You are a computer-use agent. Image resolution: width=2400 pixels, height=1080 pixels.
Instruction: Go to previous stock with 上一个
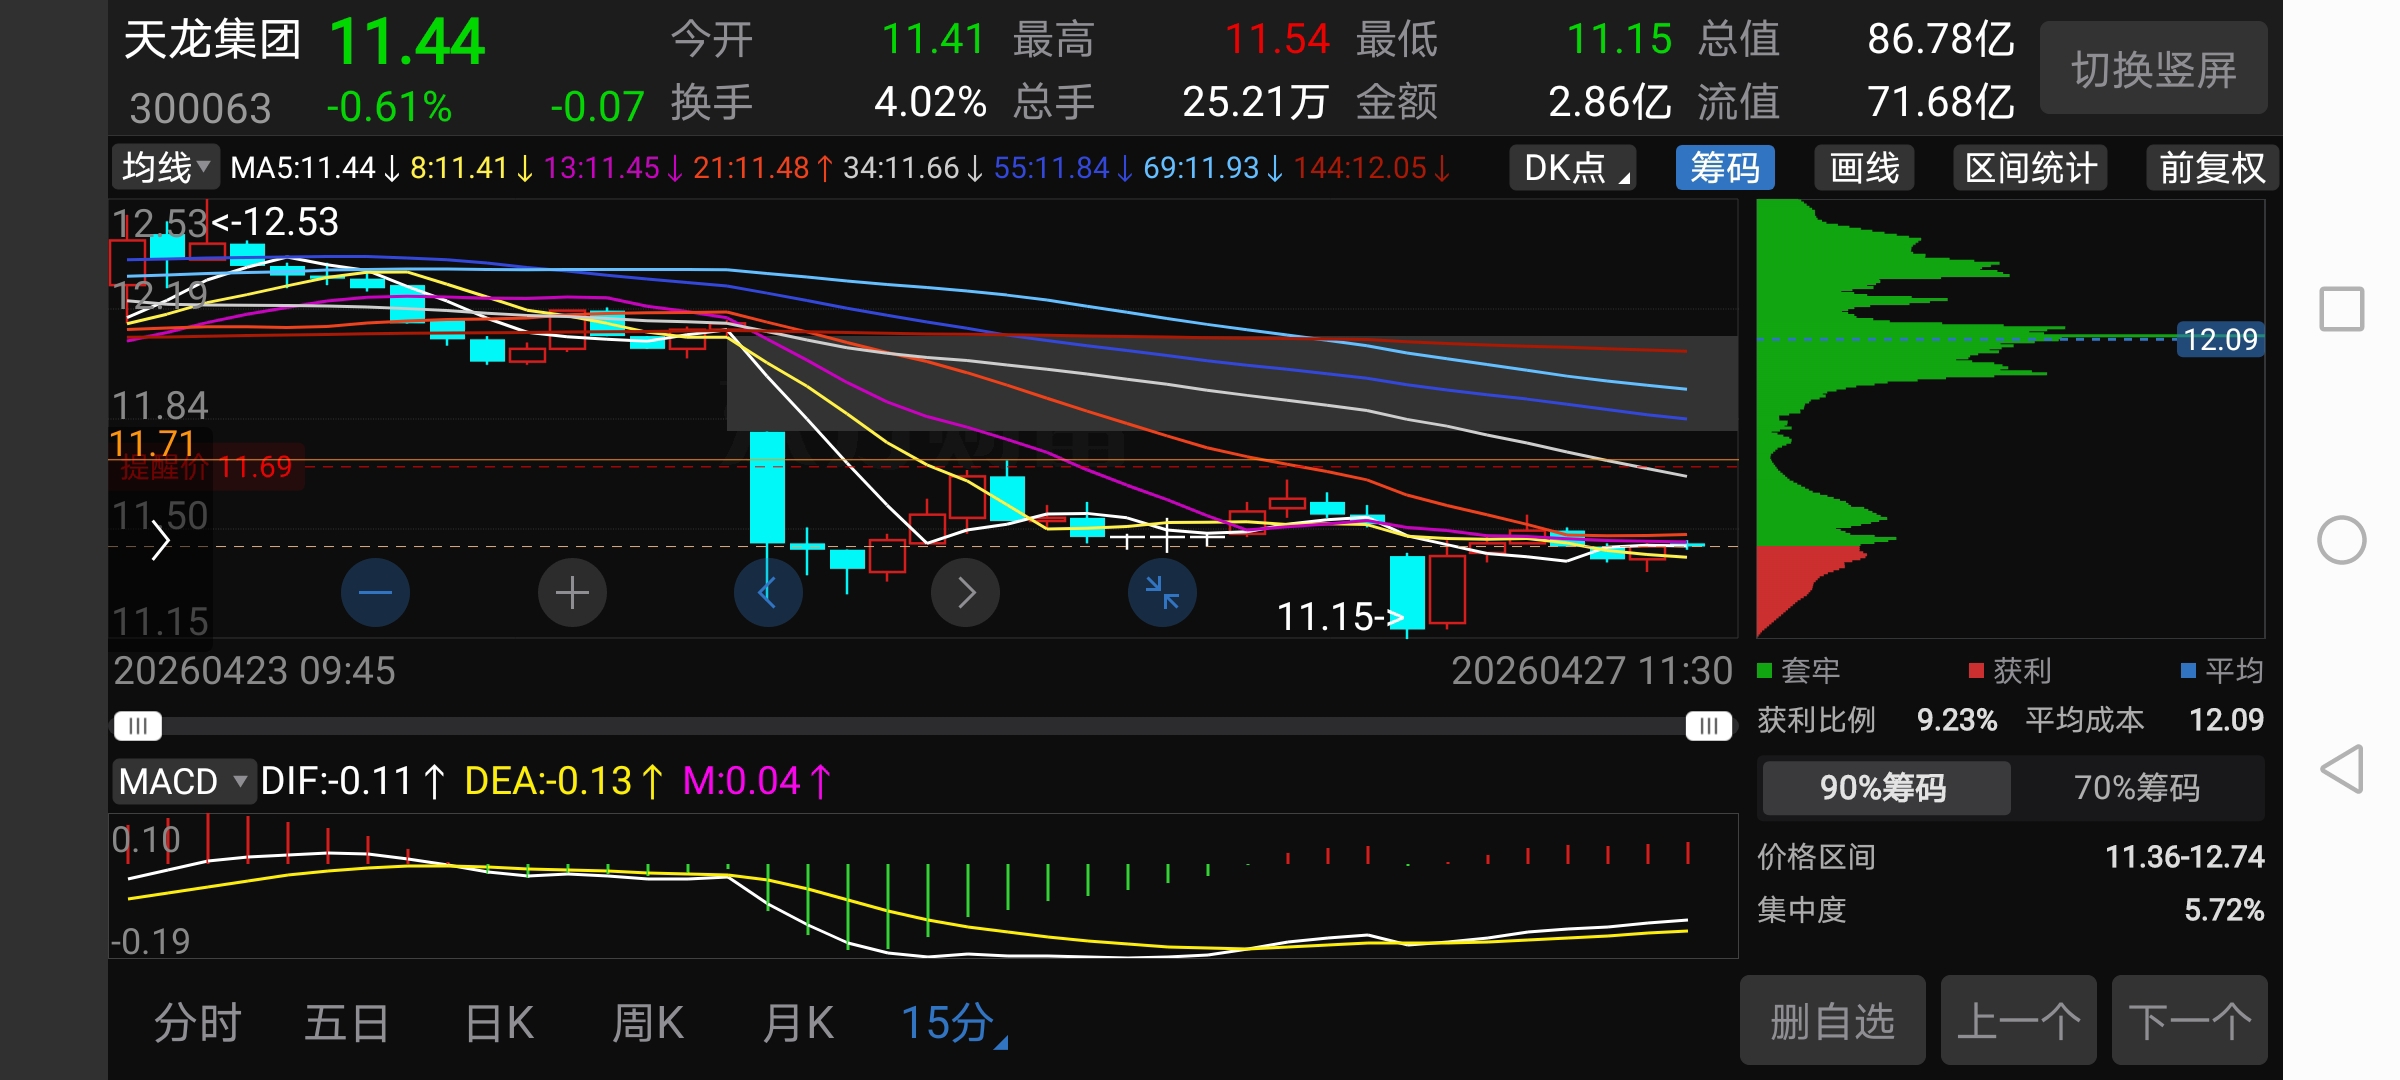click(x=2019, y=1021)
